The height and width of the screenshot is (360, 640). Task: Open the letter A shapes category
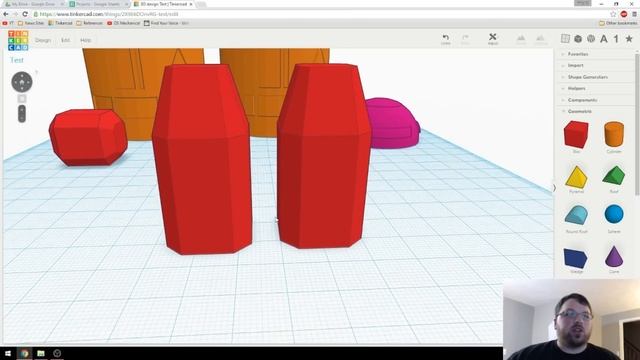point(604,39)
